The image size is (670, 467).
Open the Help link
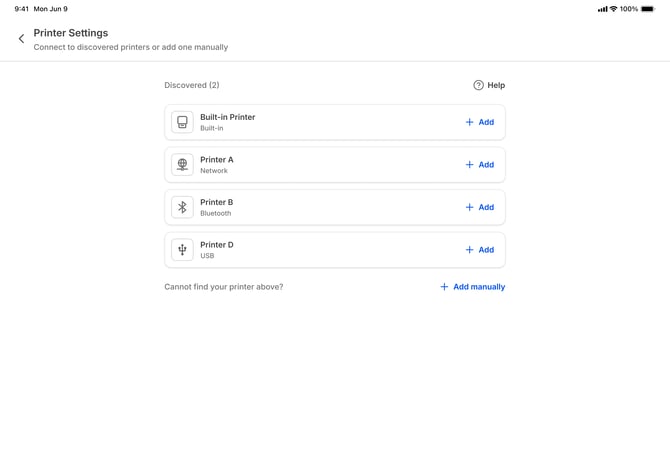click(x=496, y=85)
